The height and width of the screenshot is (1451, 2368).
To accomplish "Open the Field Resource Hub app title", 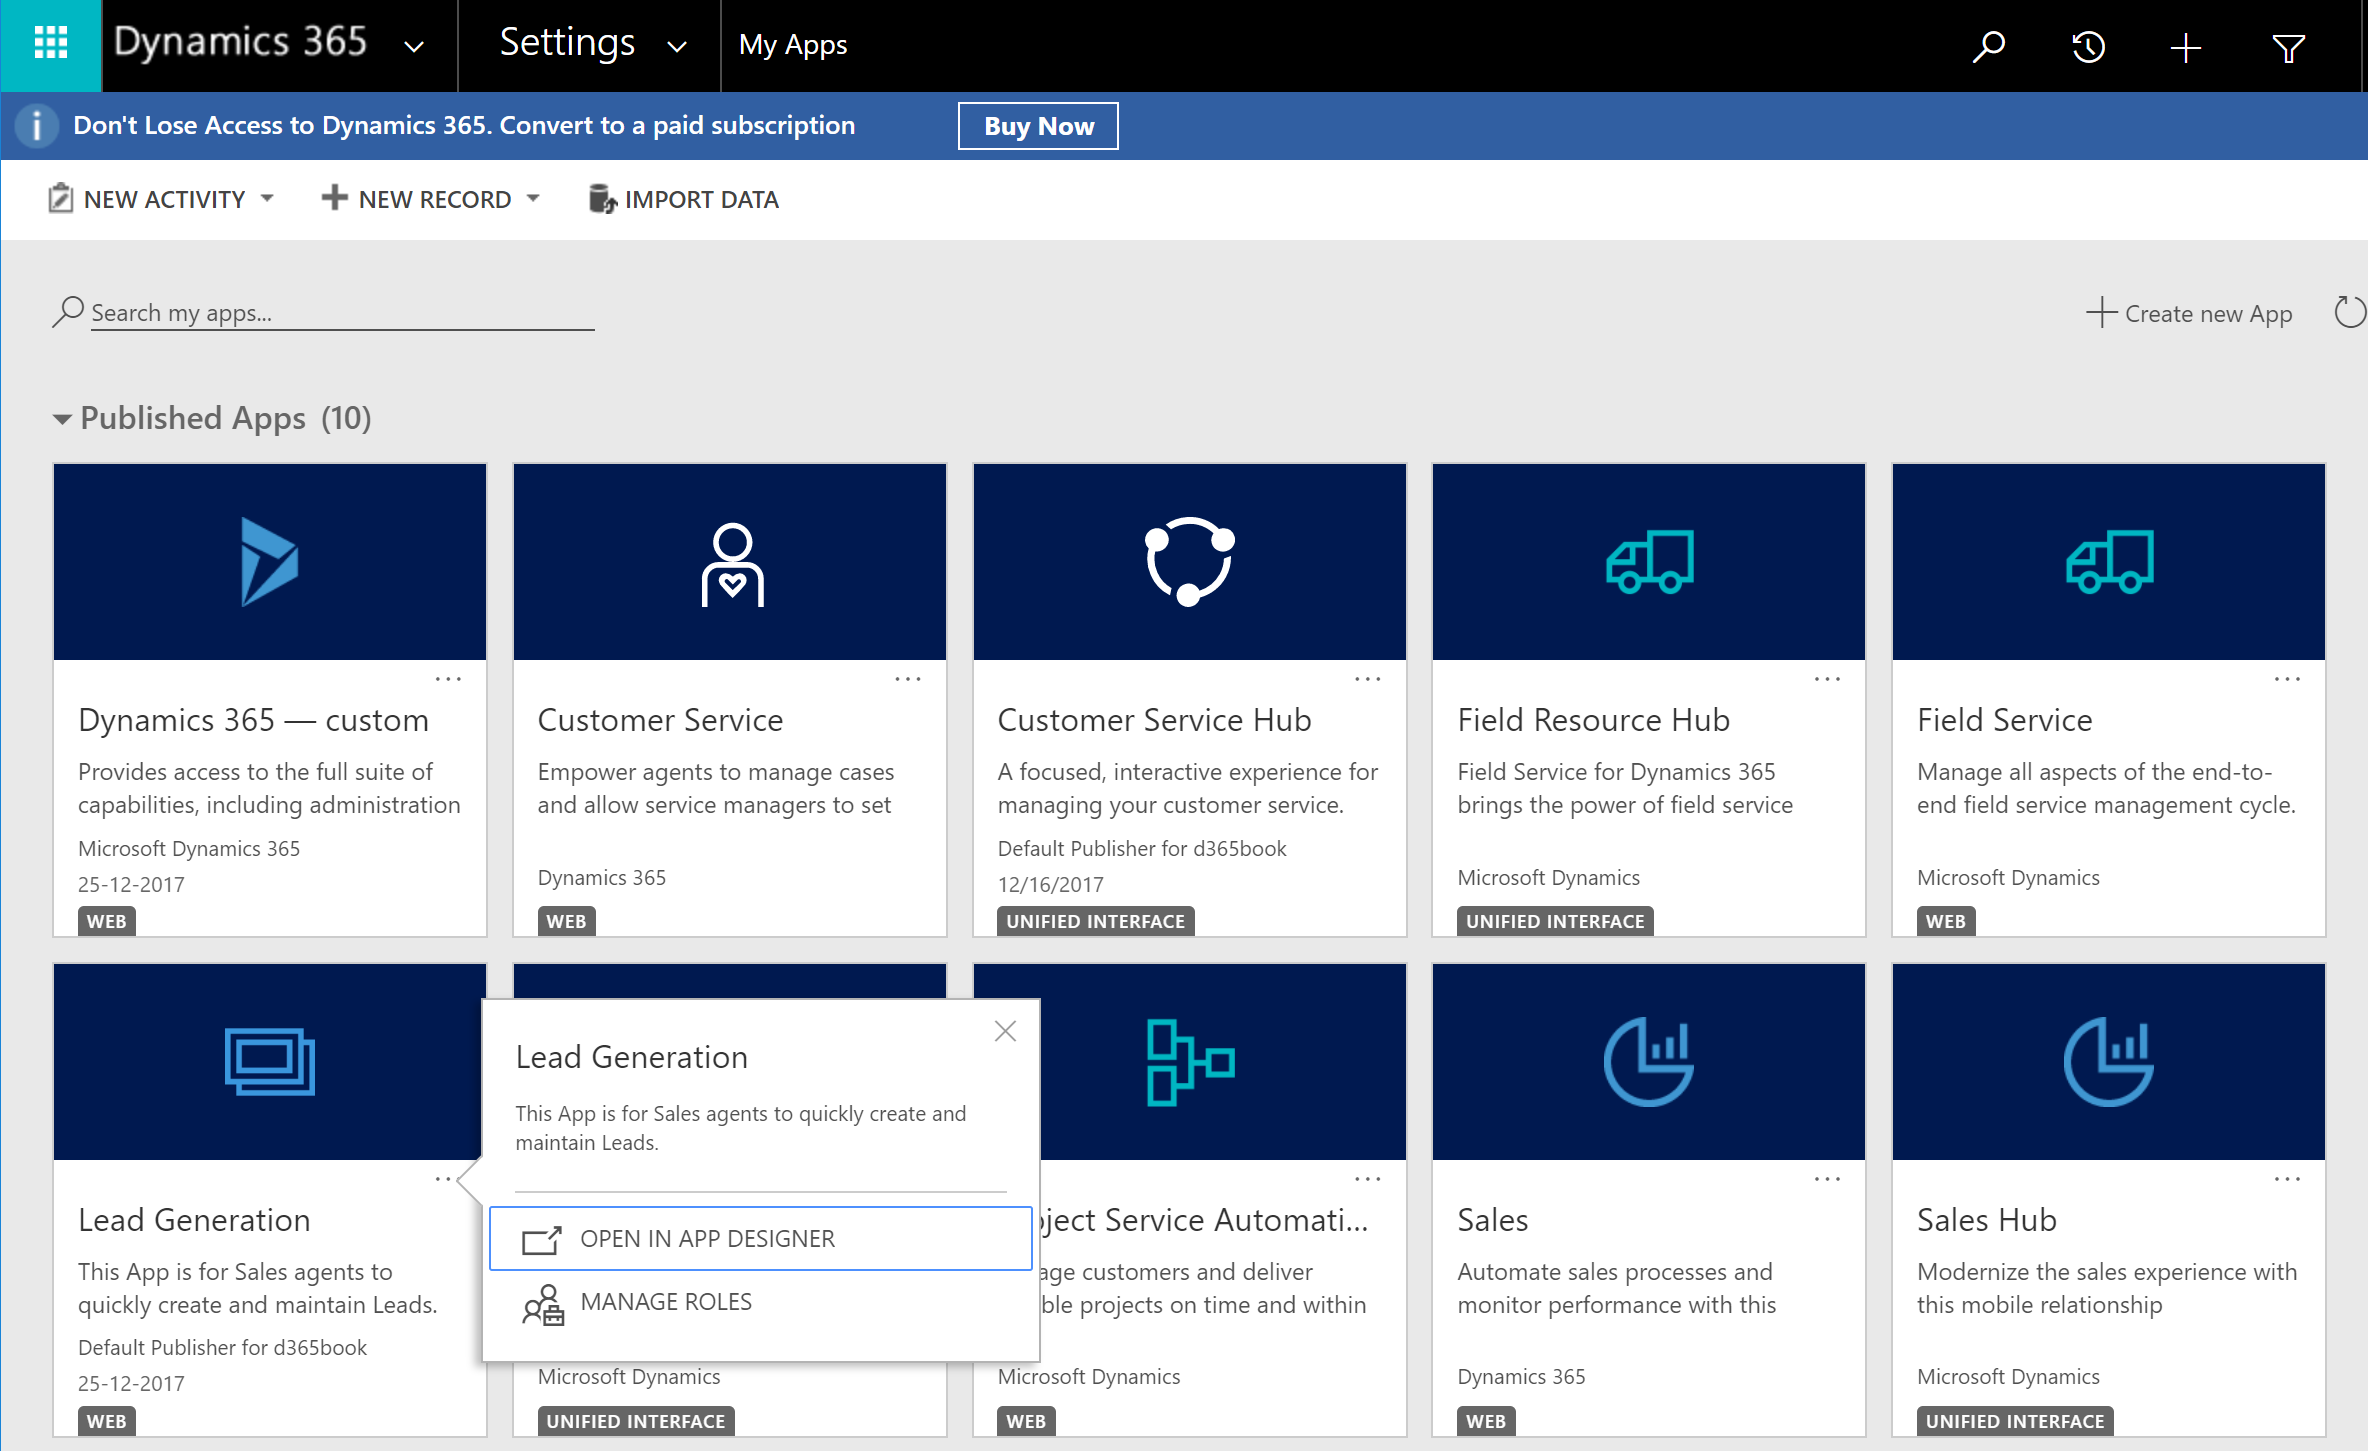I will 1593,720.
